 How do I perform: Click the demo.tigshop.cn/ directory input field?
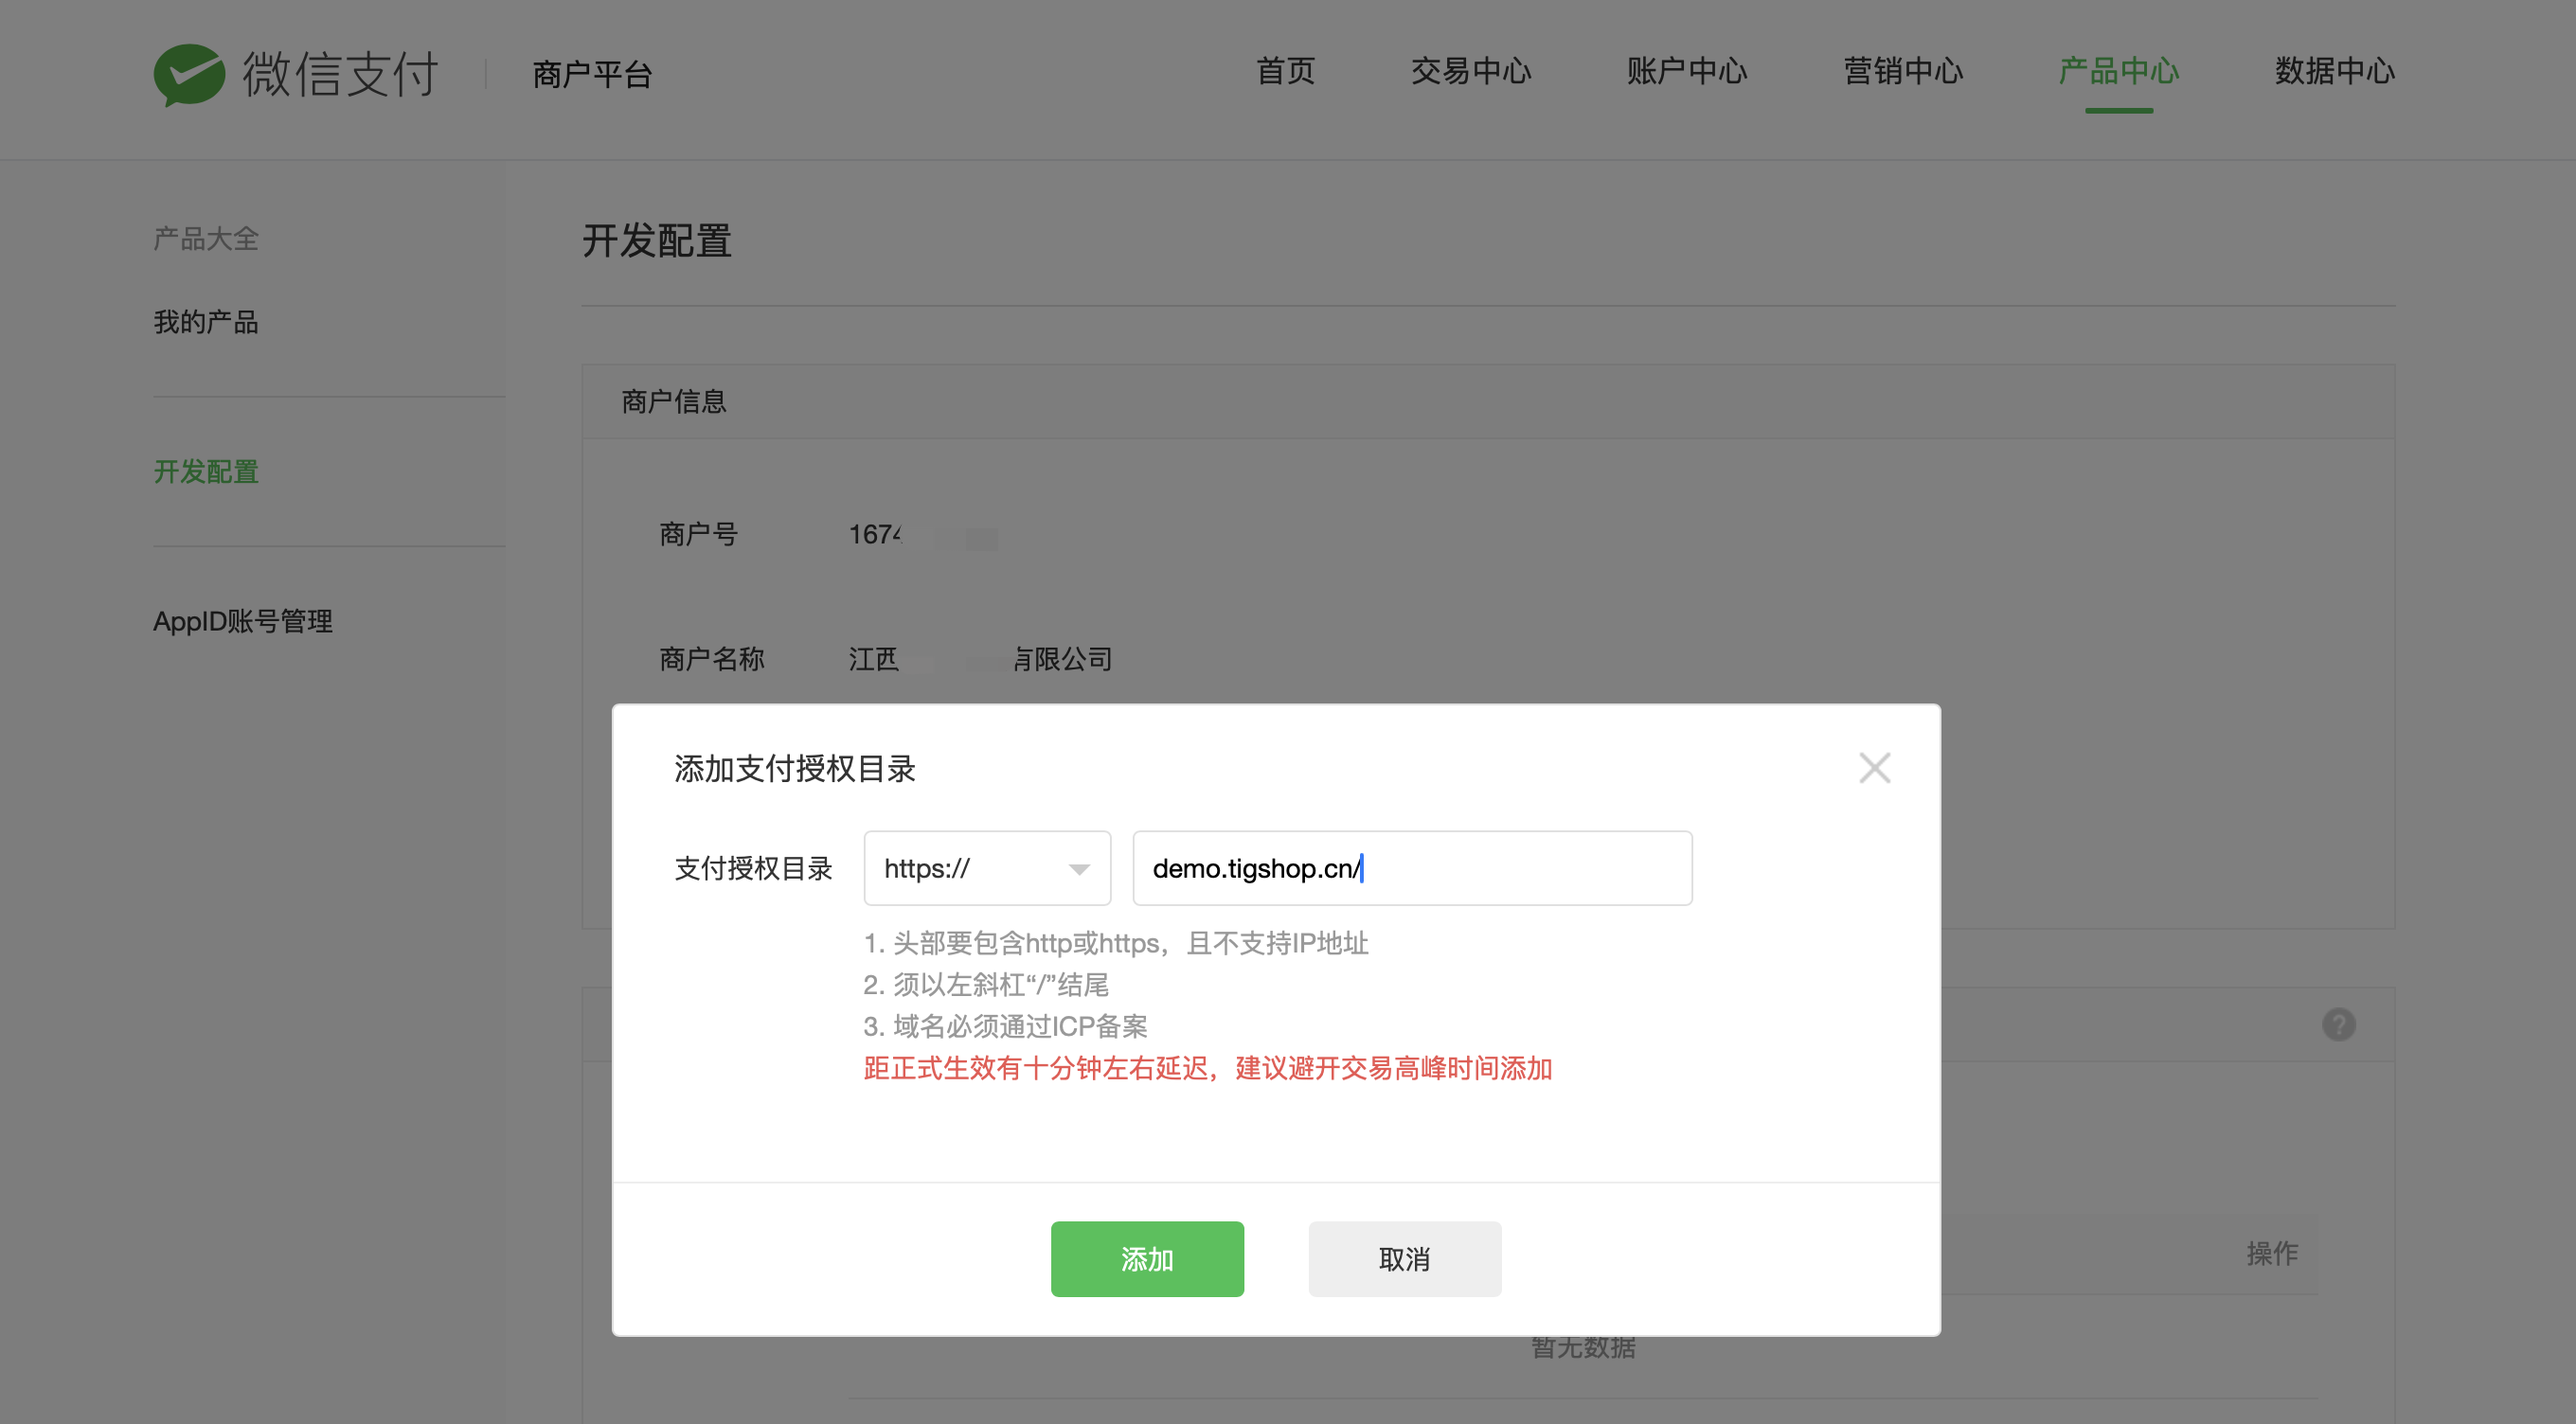(1412, 868)
